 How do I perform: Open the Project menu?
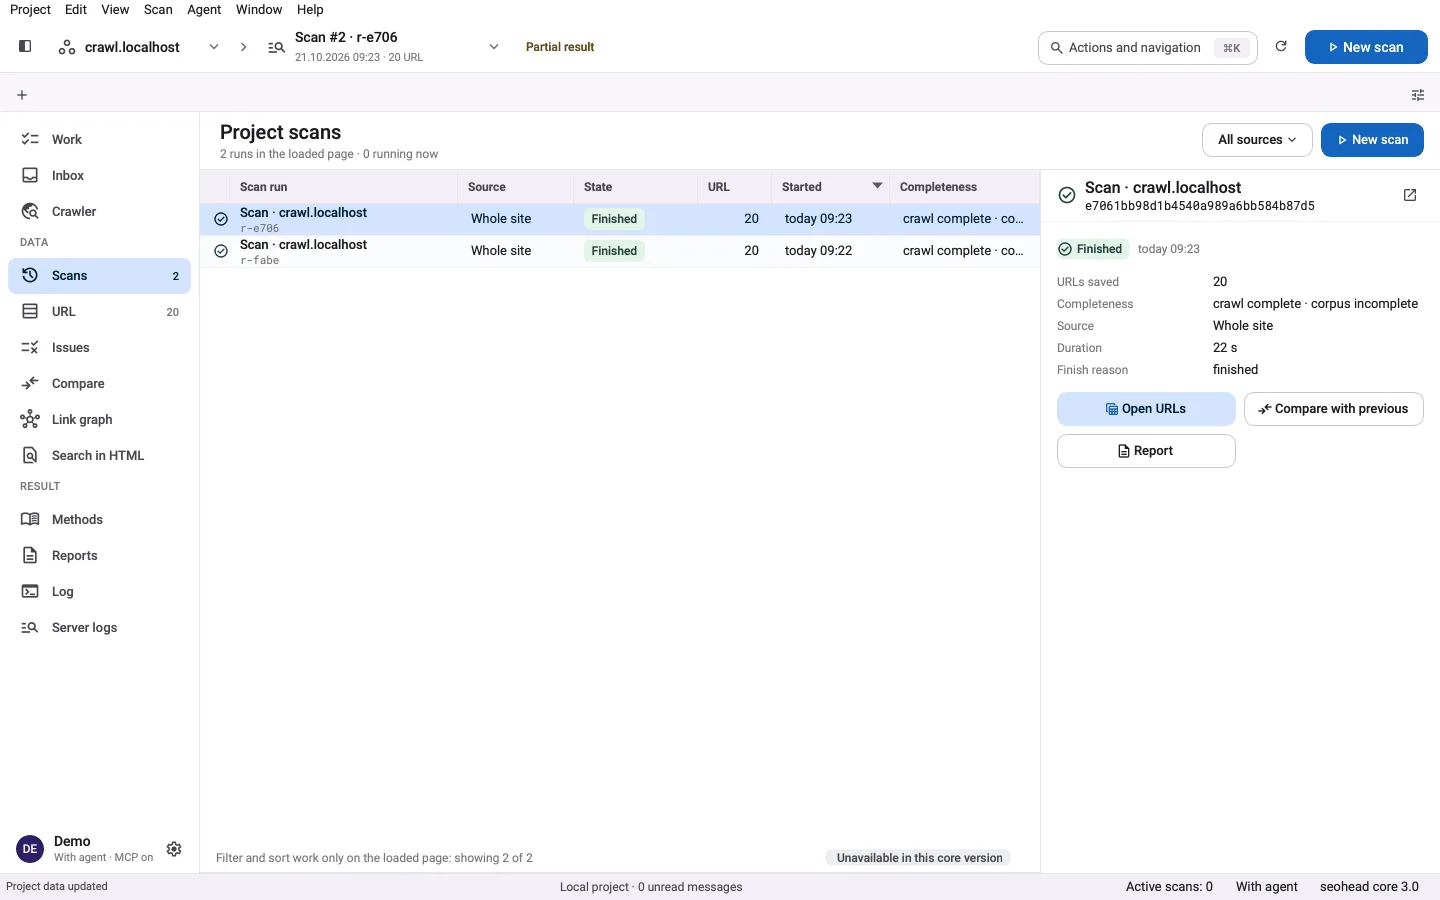click(30, 9)
